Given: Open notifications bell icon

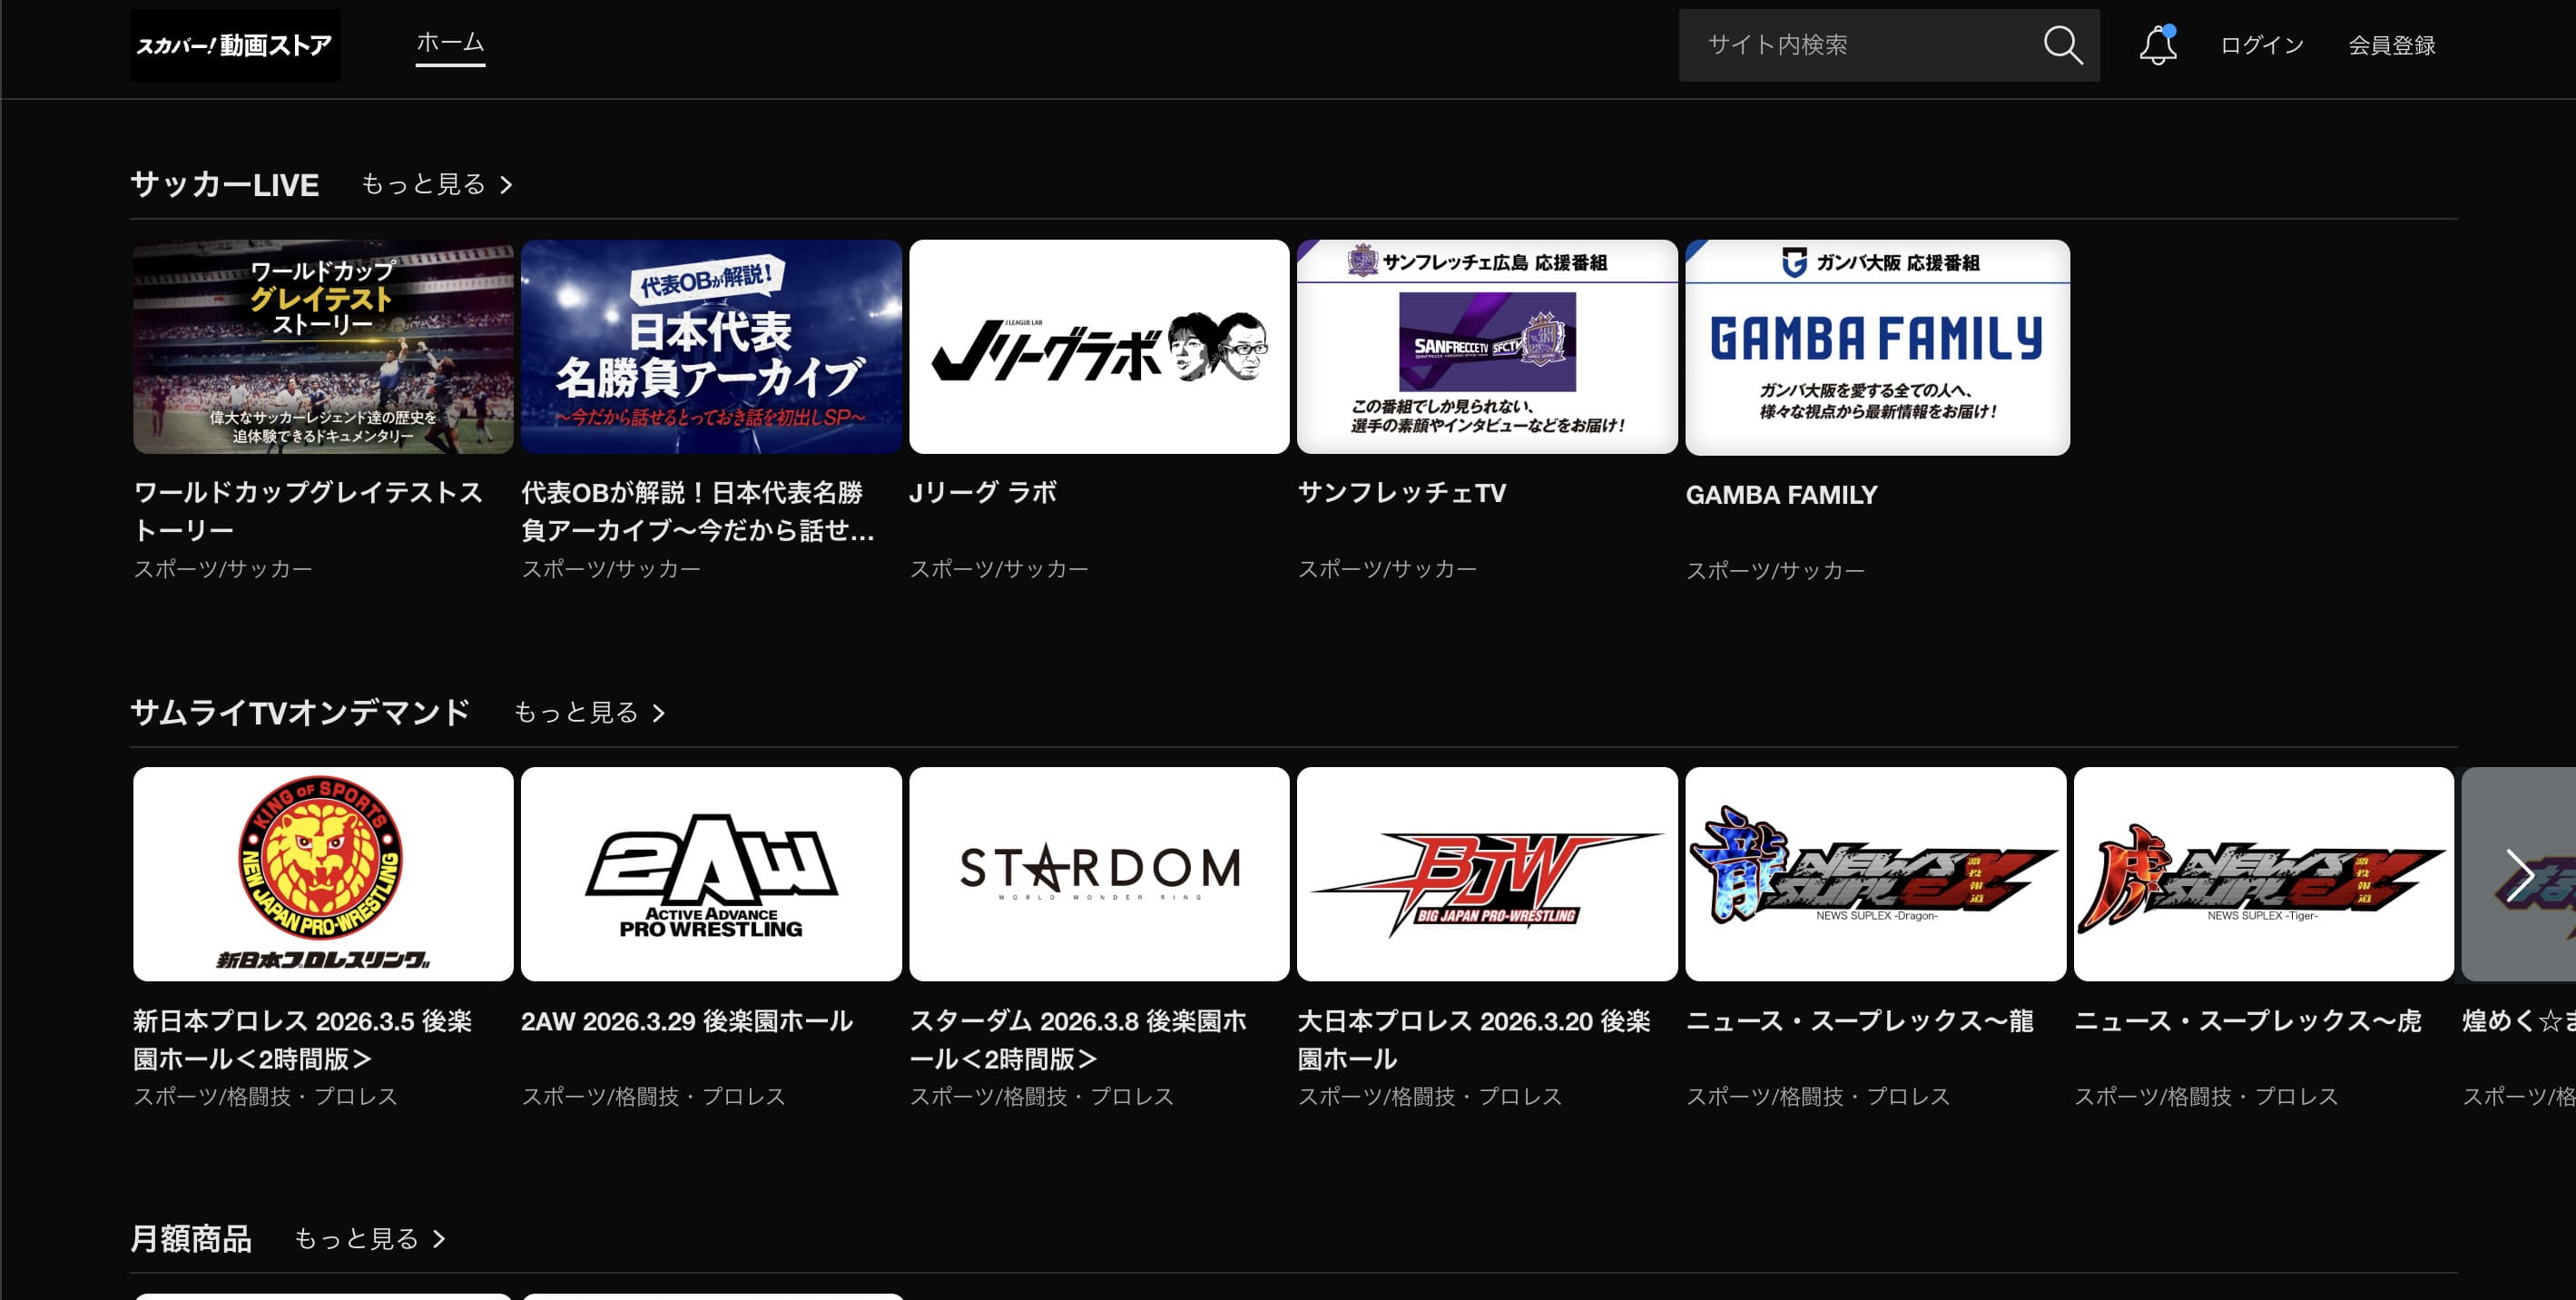Looking at the screenshot, I should [2158, 45].
